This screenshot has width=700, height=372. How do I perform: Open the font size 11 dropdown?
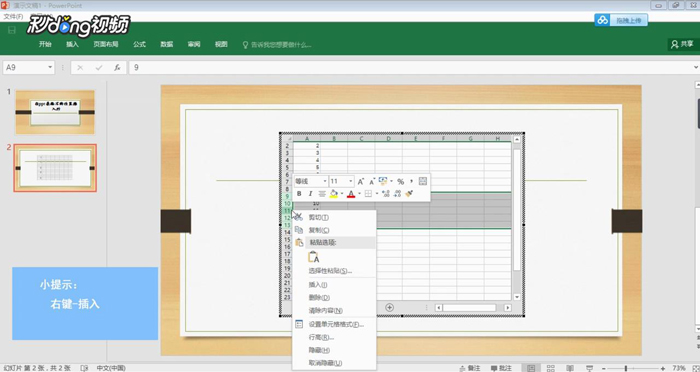tap(350, 181)
